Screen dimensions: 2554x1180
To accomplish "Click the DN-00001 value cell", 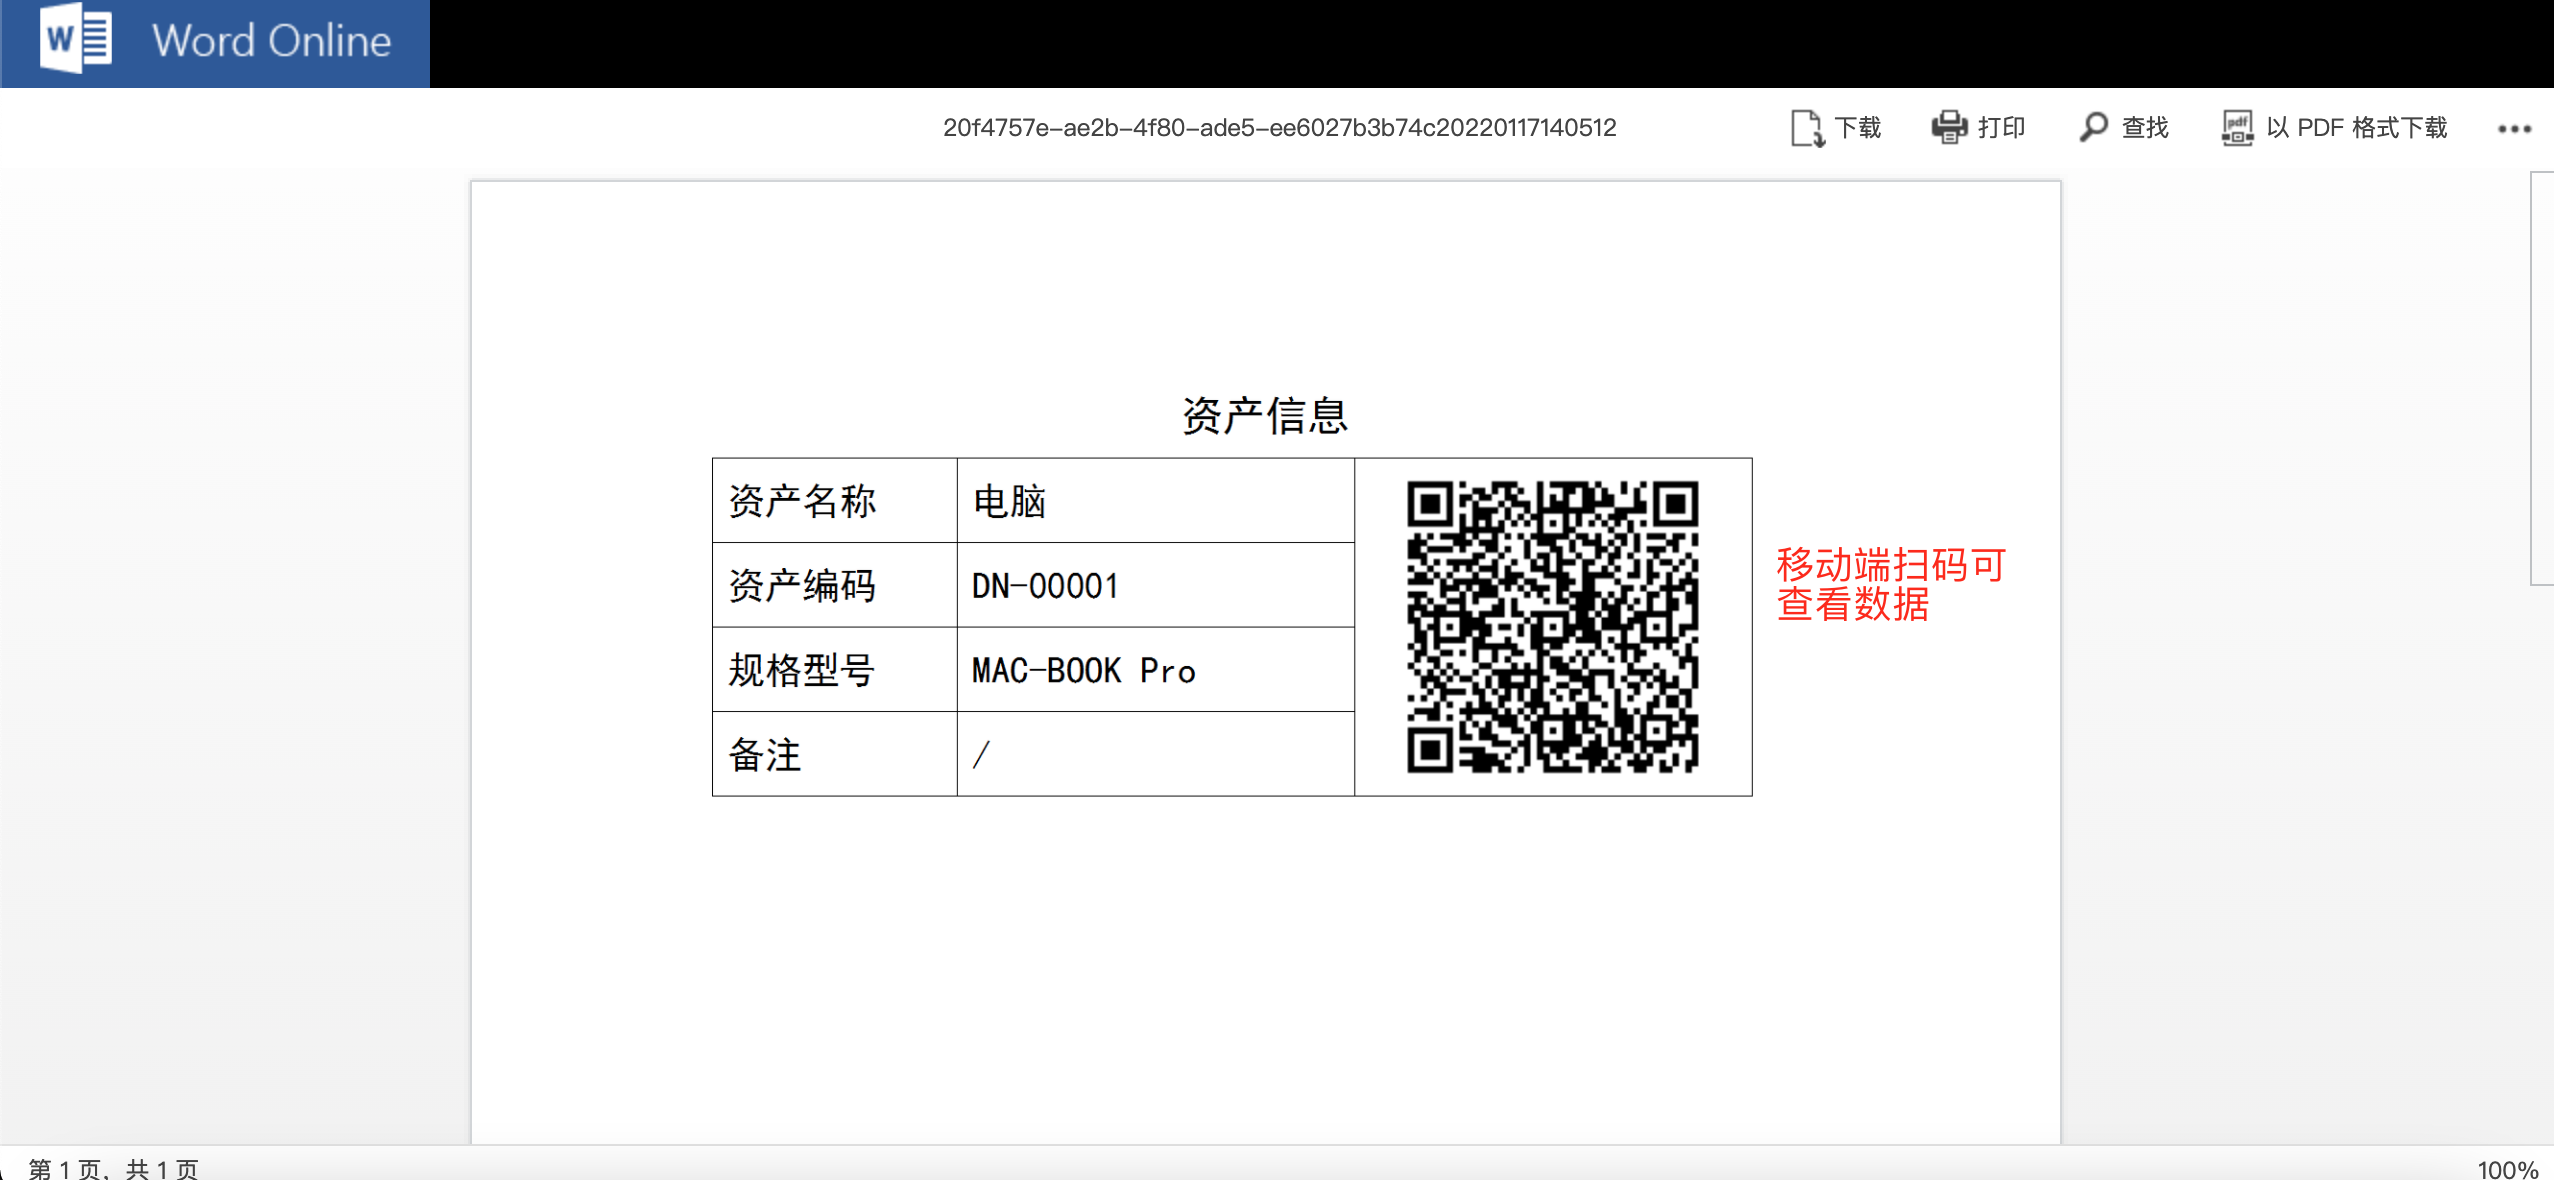I will [1156, 585].
